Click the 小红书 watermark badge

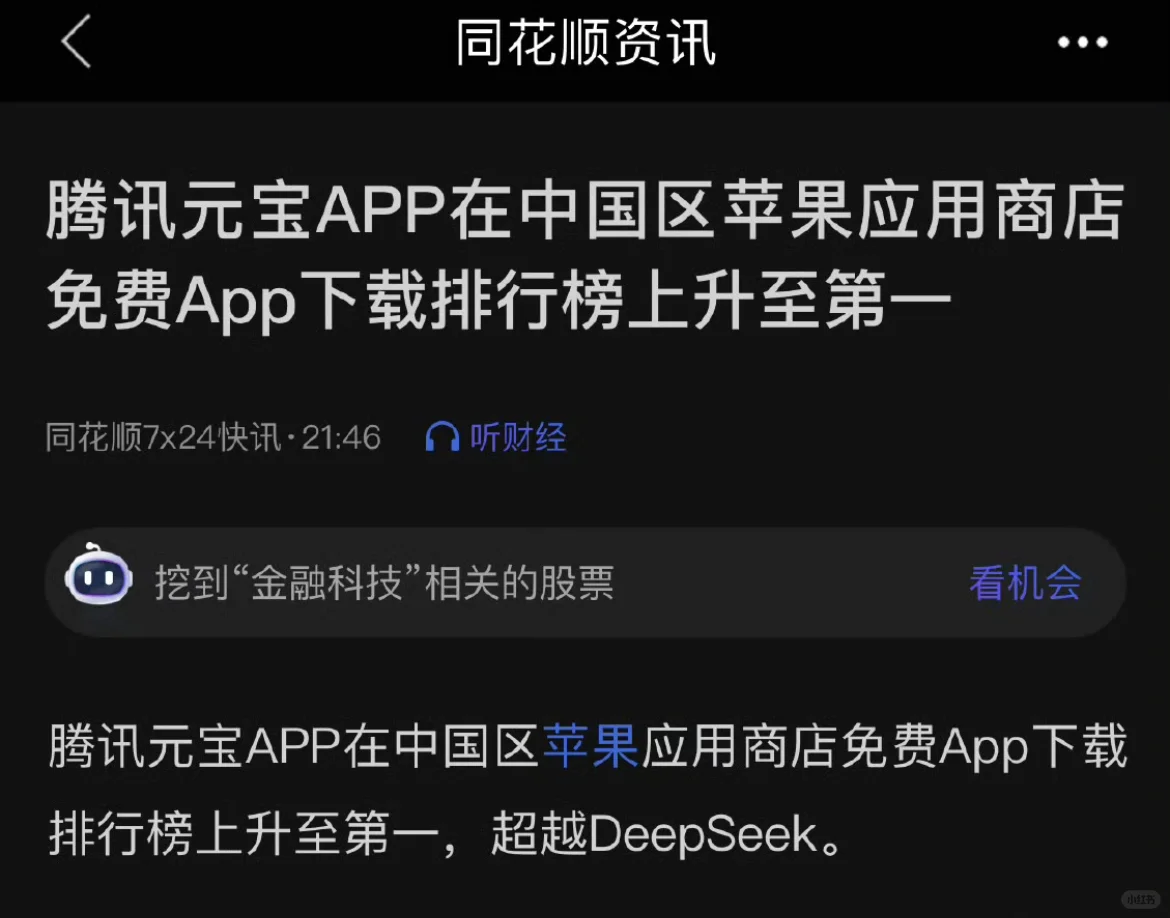(x=1141, y=899)
